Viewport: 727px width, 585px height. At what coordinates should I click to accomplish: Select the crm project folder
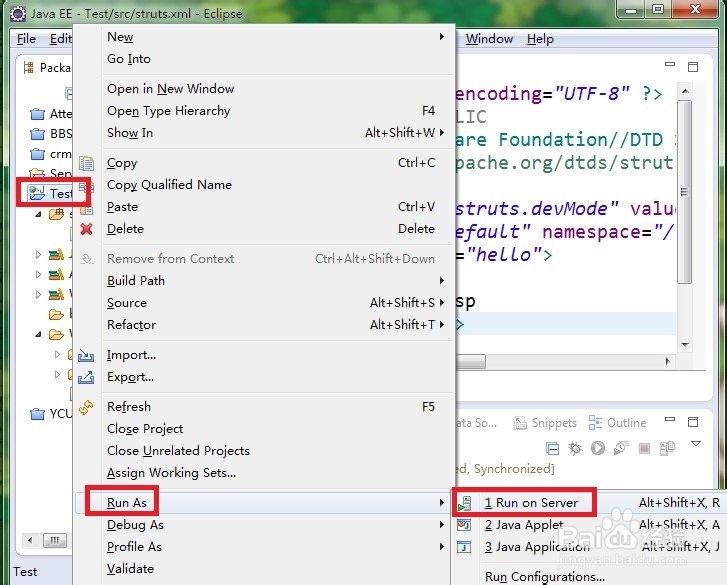(x=50, y=154)
